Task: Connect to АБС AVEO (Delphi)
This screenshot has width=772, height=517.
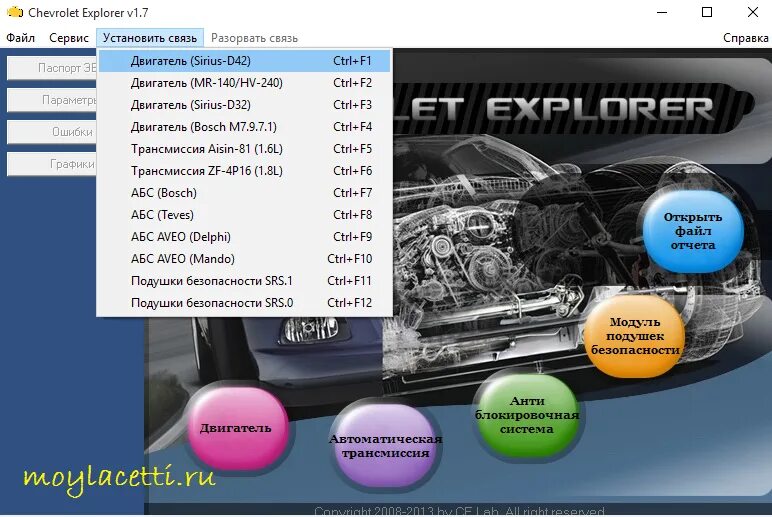Action: click(x=245, y=237)
